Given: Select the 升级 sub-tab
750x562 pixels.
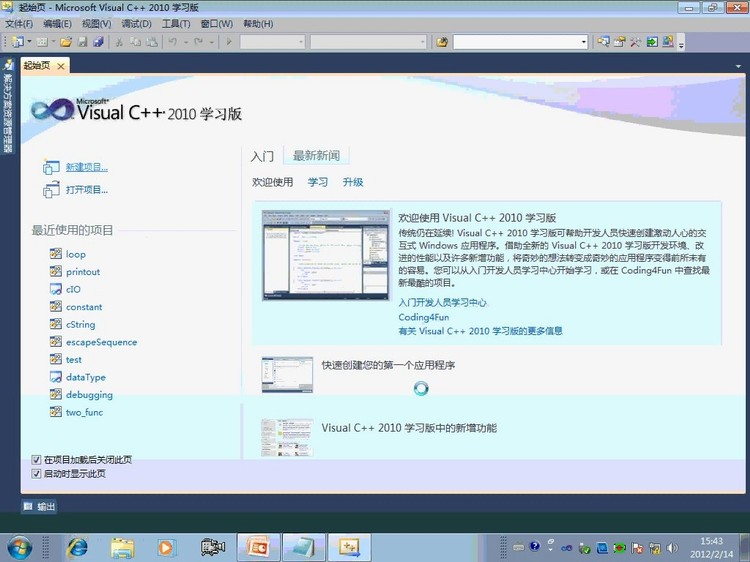Looking at the screenshot, I should click(x=353, y=182).
